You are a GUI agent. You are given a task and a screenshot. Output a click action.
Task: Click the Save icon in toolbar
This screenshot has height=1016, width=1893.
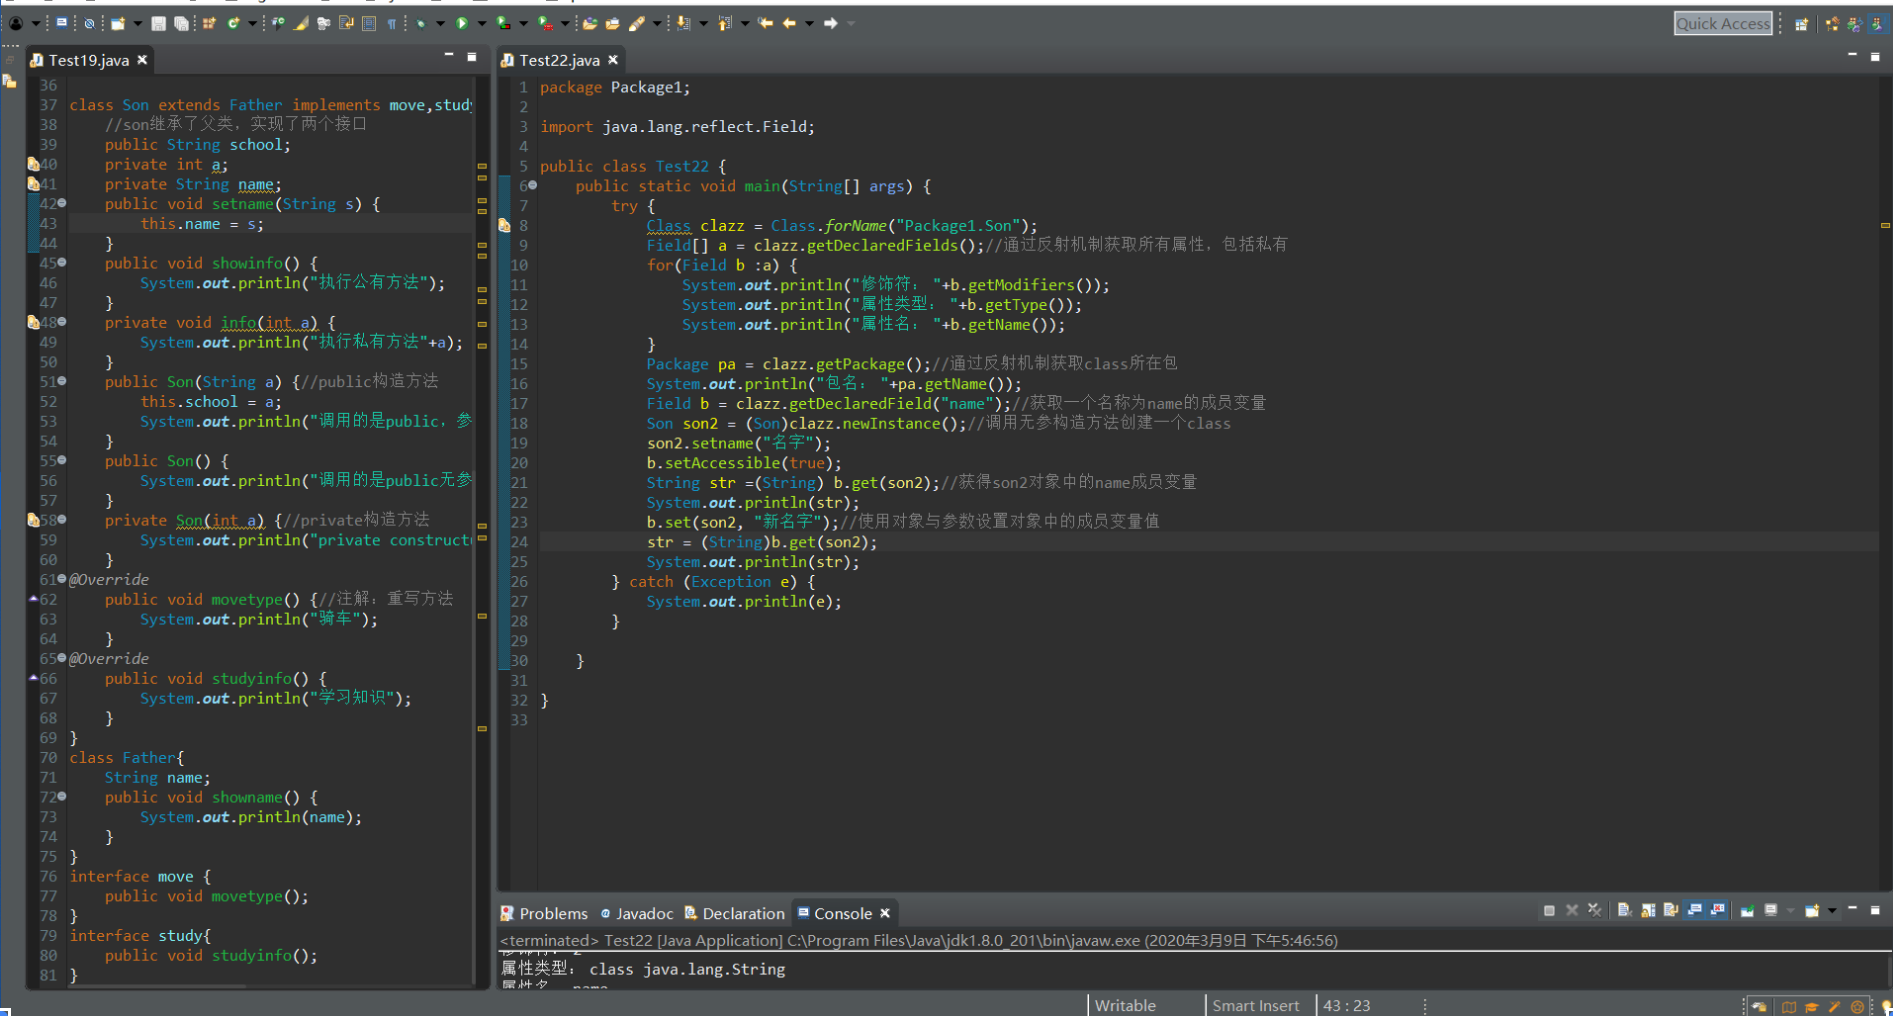point(158,23)
